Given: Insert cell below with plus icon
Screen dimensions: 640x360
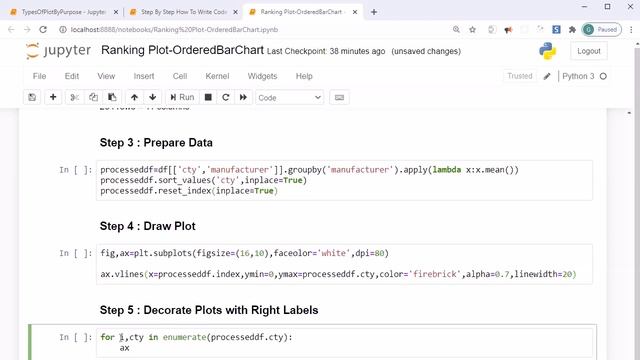Looking at the screenshot, I should [53, 98].
